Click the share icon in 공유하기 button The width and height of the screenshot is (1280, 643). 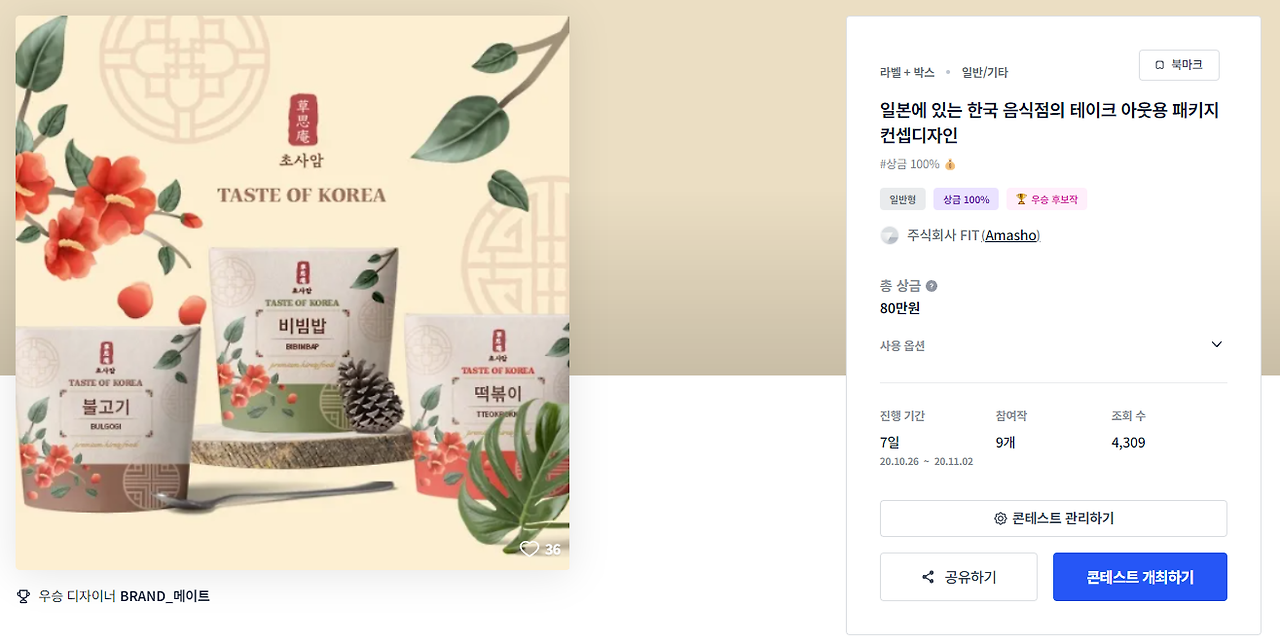pyautogui.click(x=928, y=578)
